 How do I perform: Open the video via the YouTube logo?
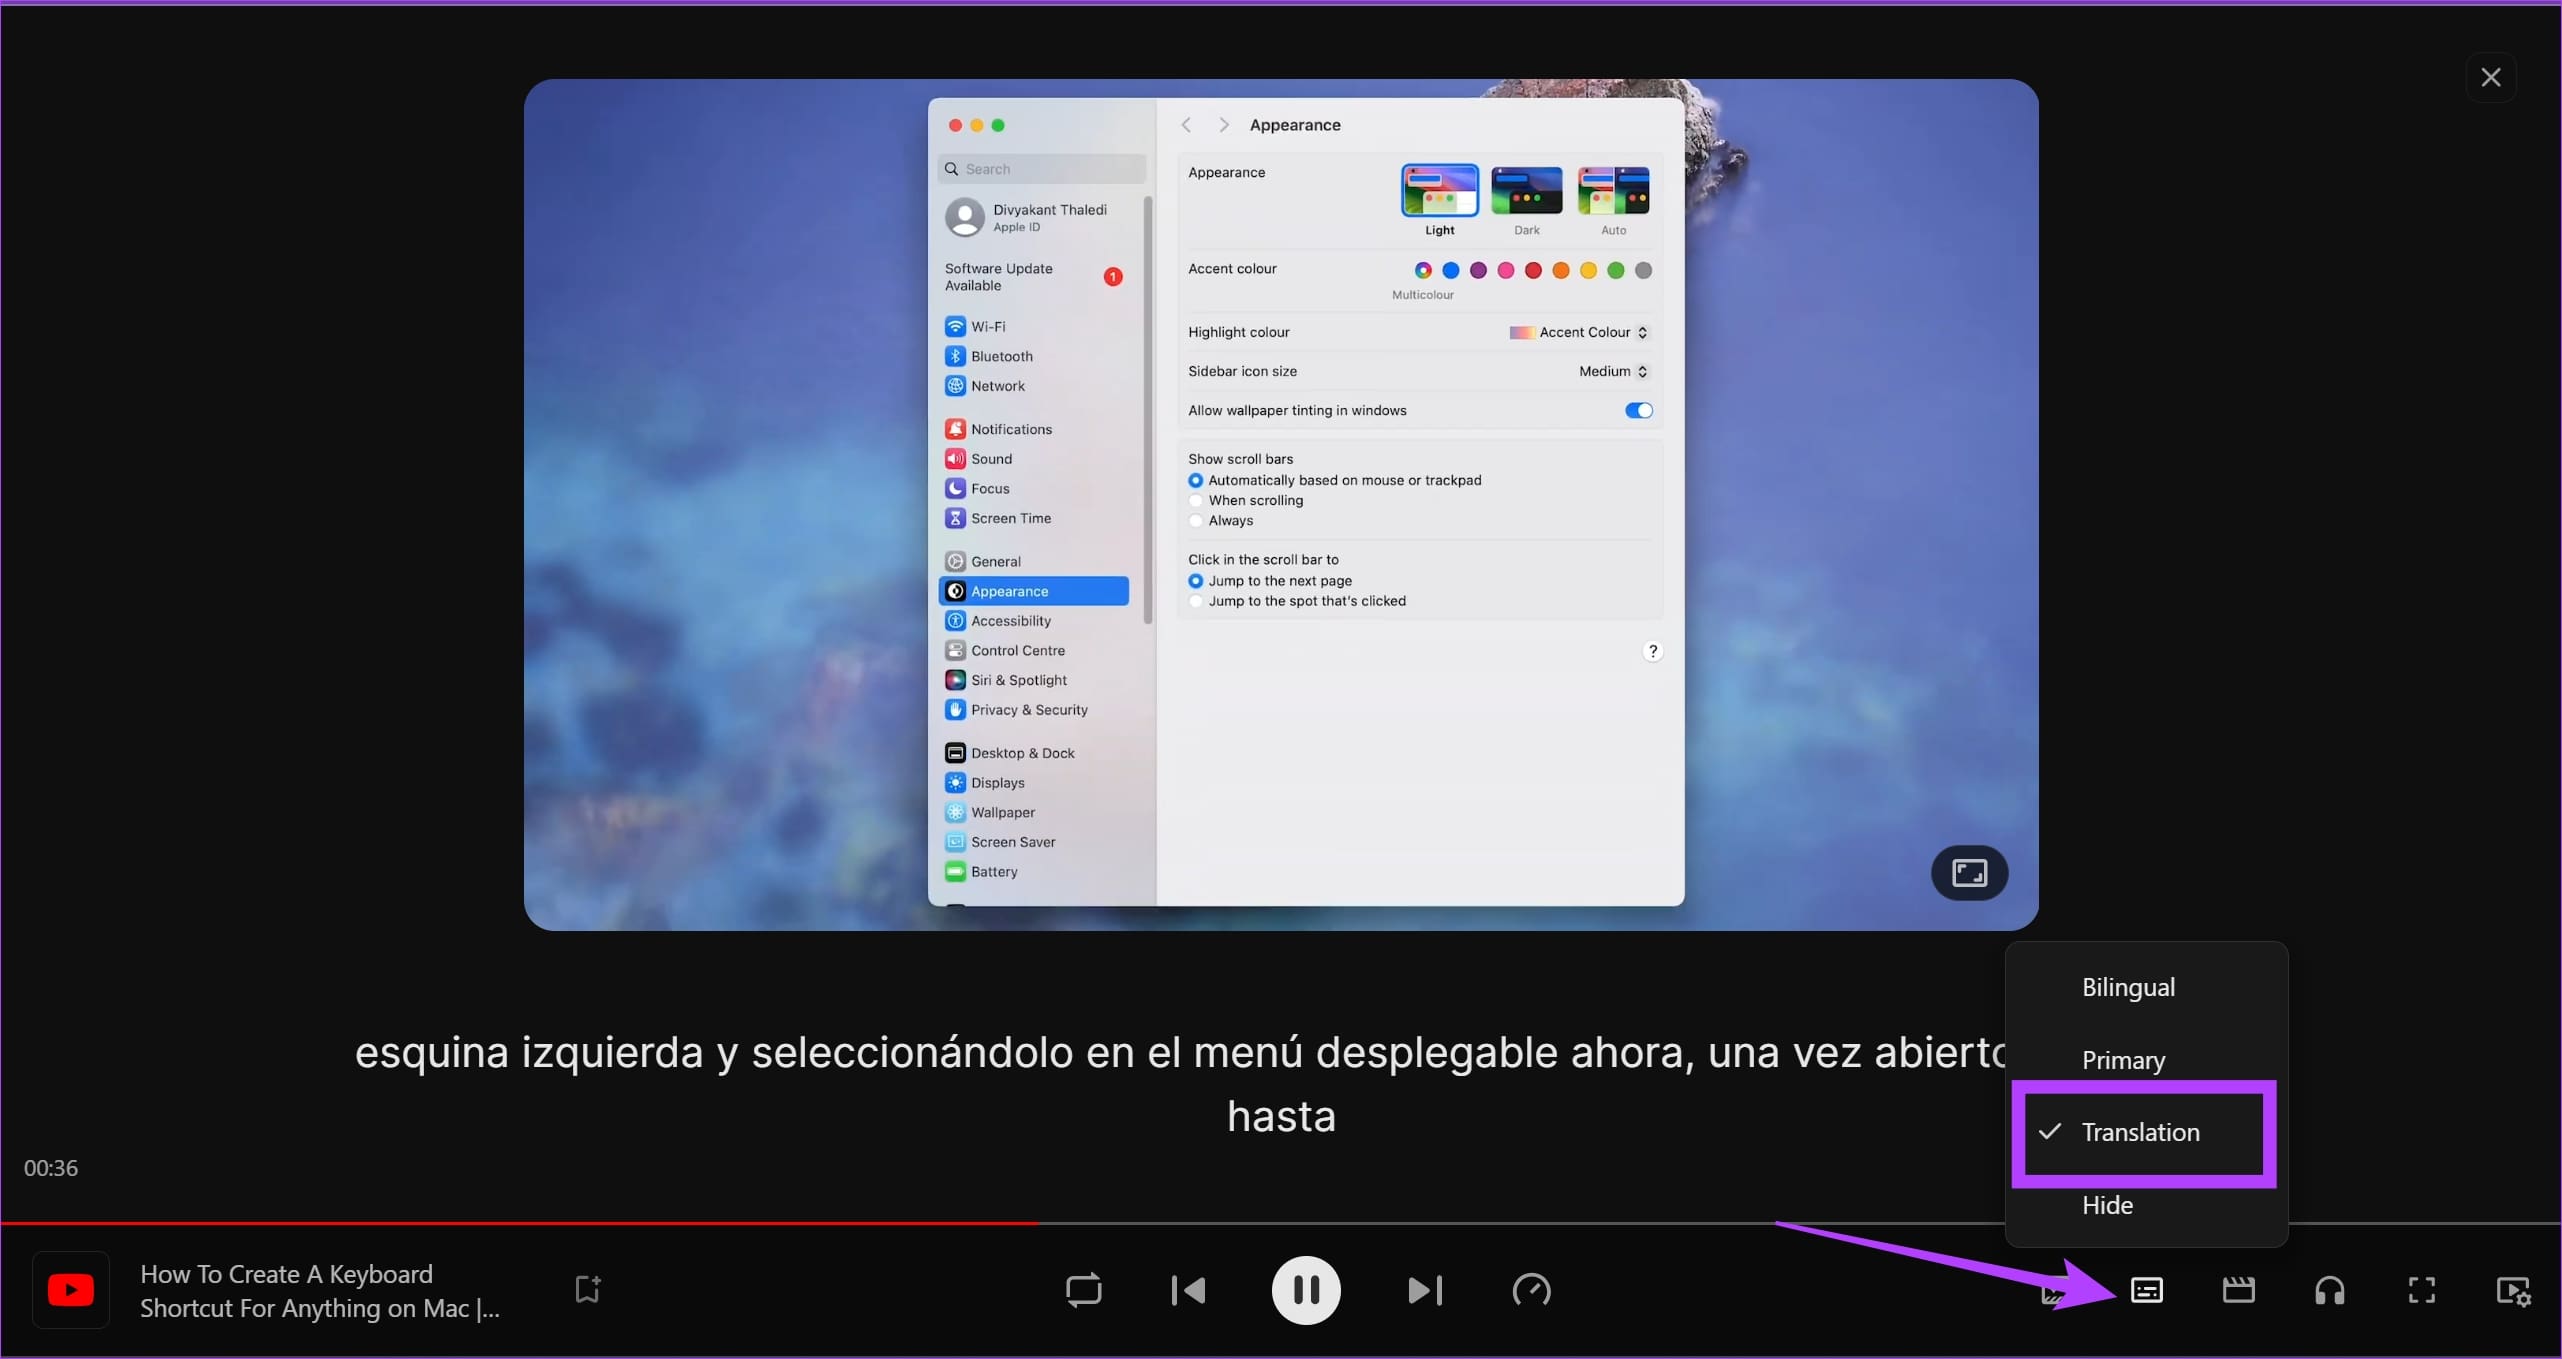click(x=70, y=1290)
